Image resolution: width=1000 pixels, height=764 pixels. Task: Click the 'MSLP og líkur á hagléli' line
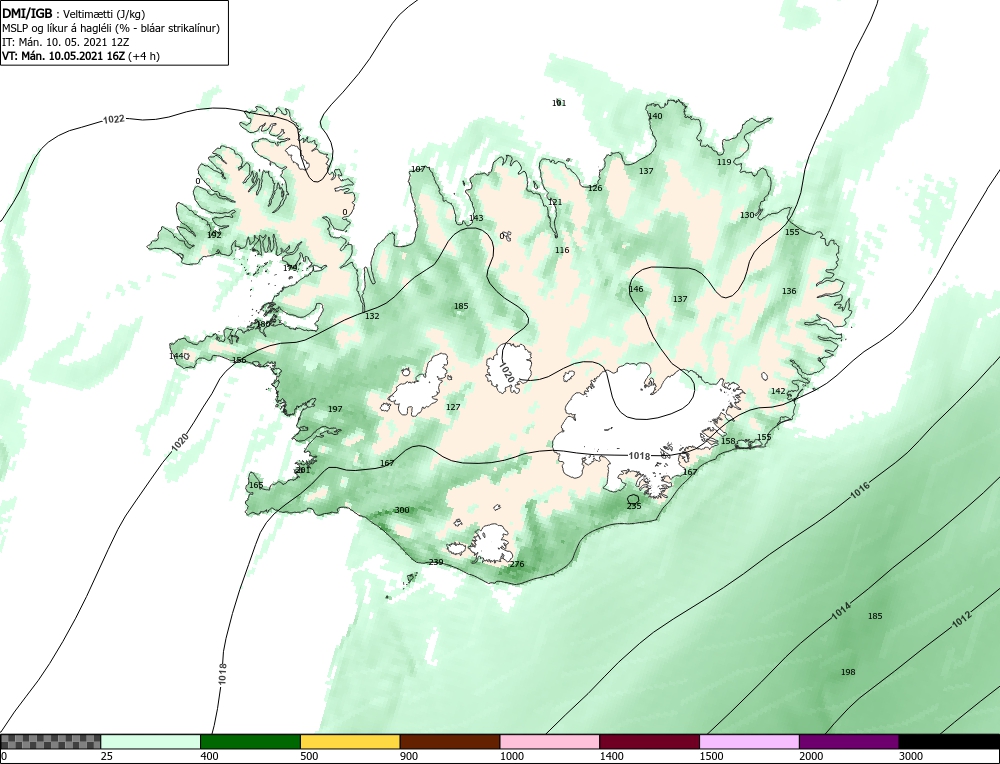coord(111,28)
